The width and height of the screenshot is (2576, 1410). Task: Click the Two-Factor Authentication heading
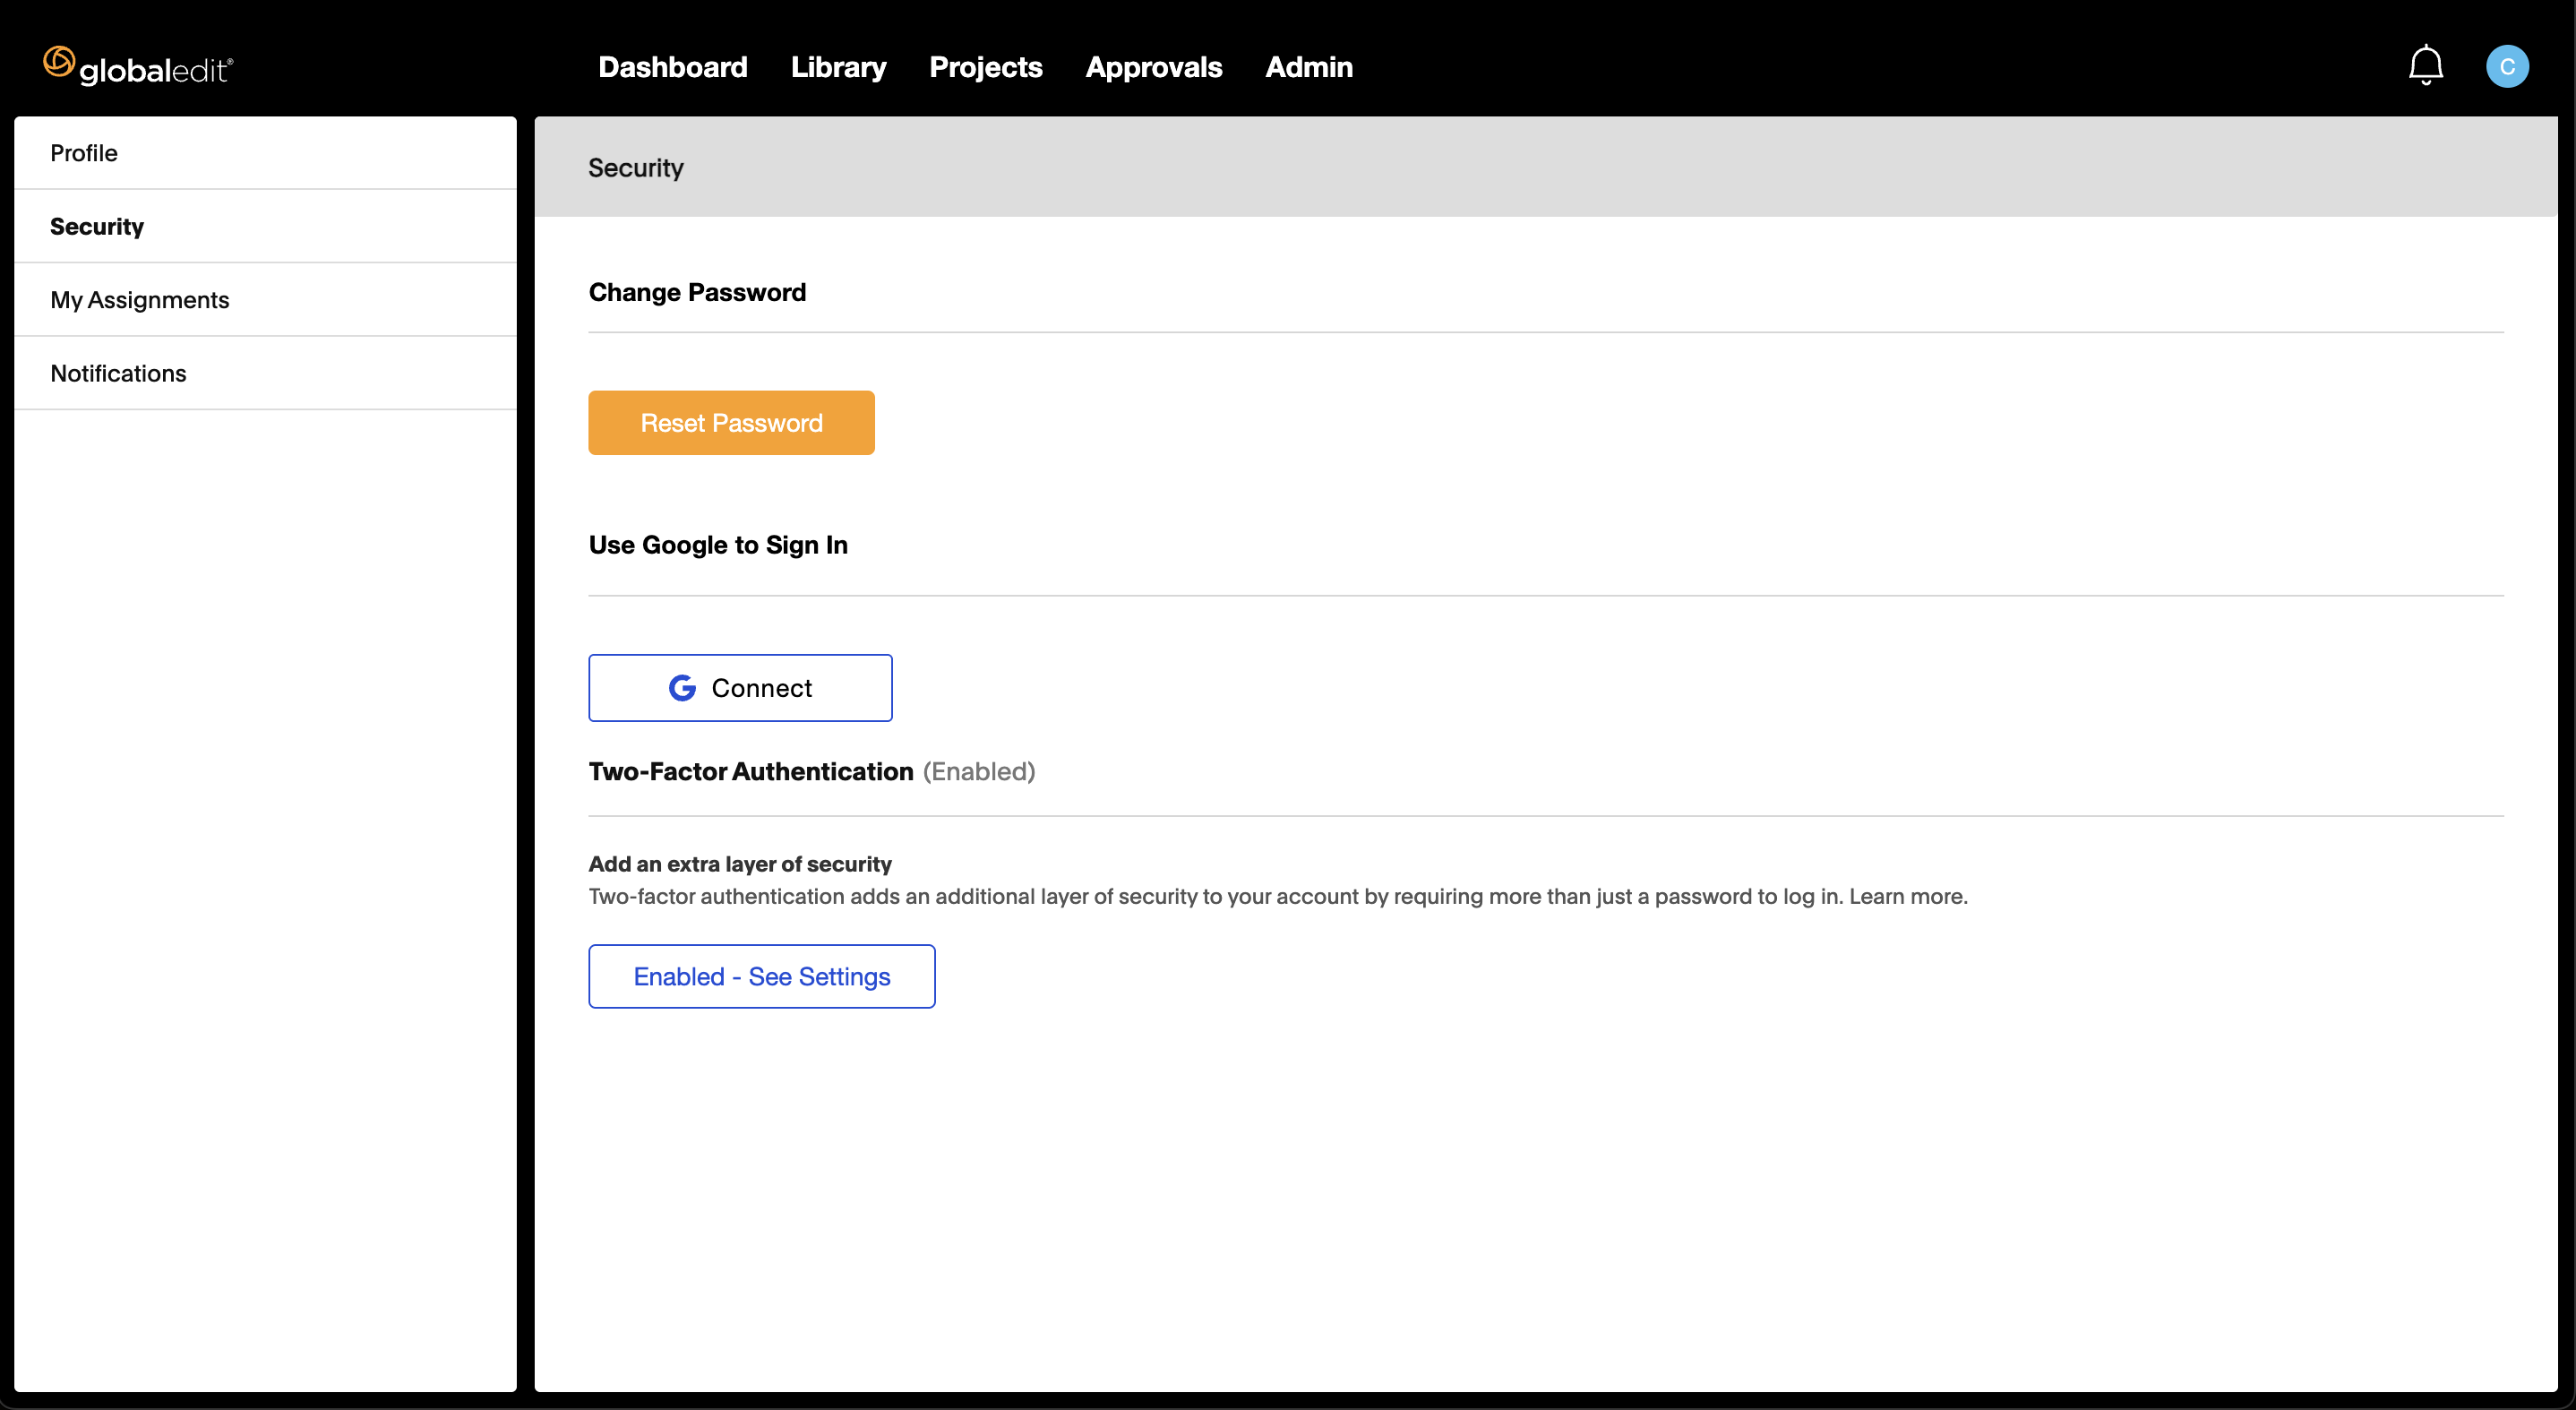pyautogui.click(x=751, y=771)
